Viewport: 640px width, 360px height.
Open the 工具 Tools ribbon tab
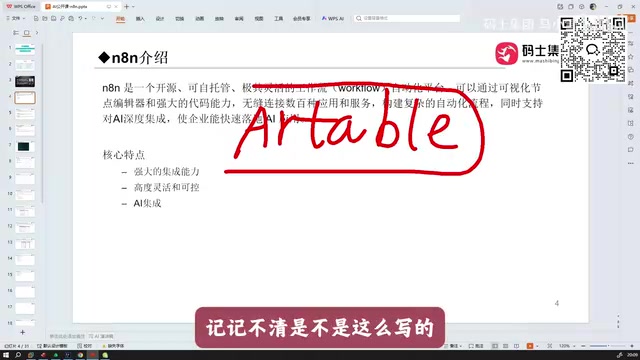click(278, 19)
